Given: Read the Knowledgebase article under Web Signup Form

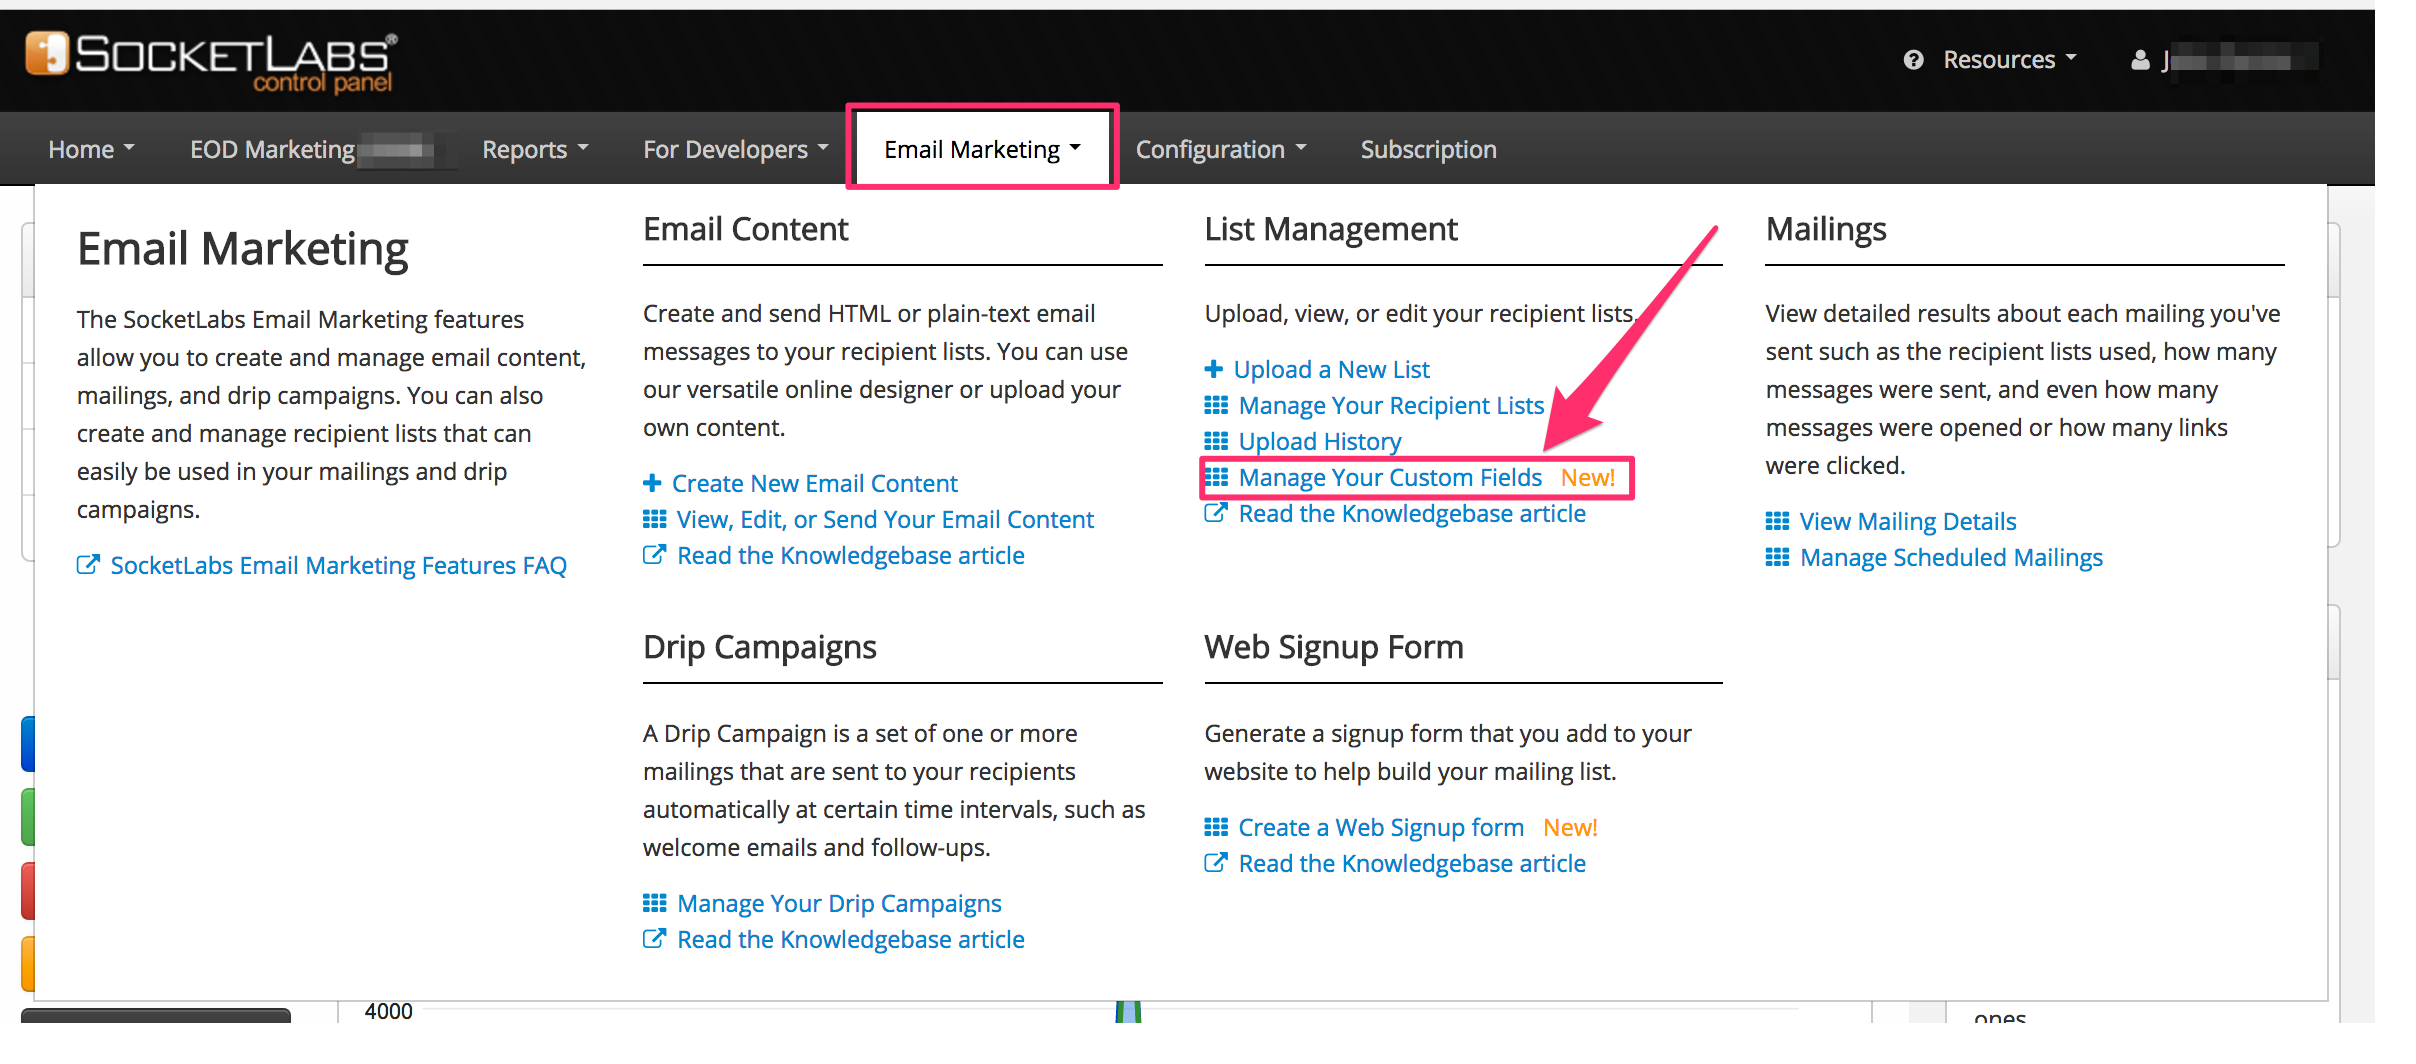Looking at the screenshot, I should [x=1412, y=863].
